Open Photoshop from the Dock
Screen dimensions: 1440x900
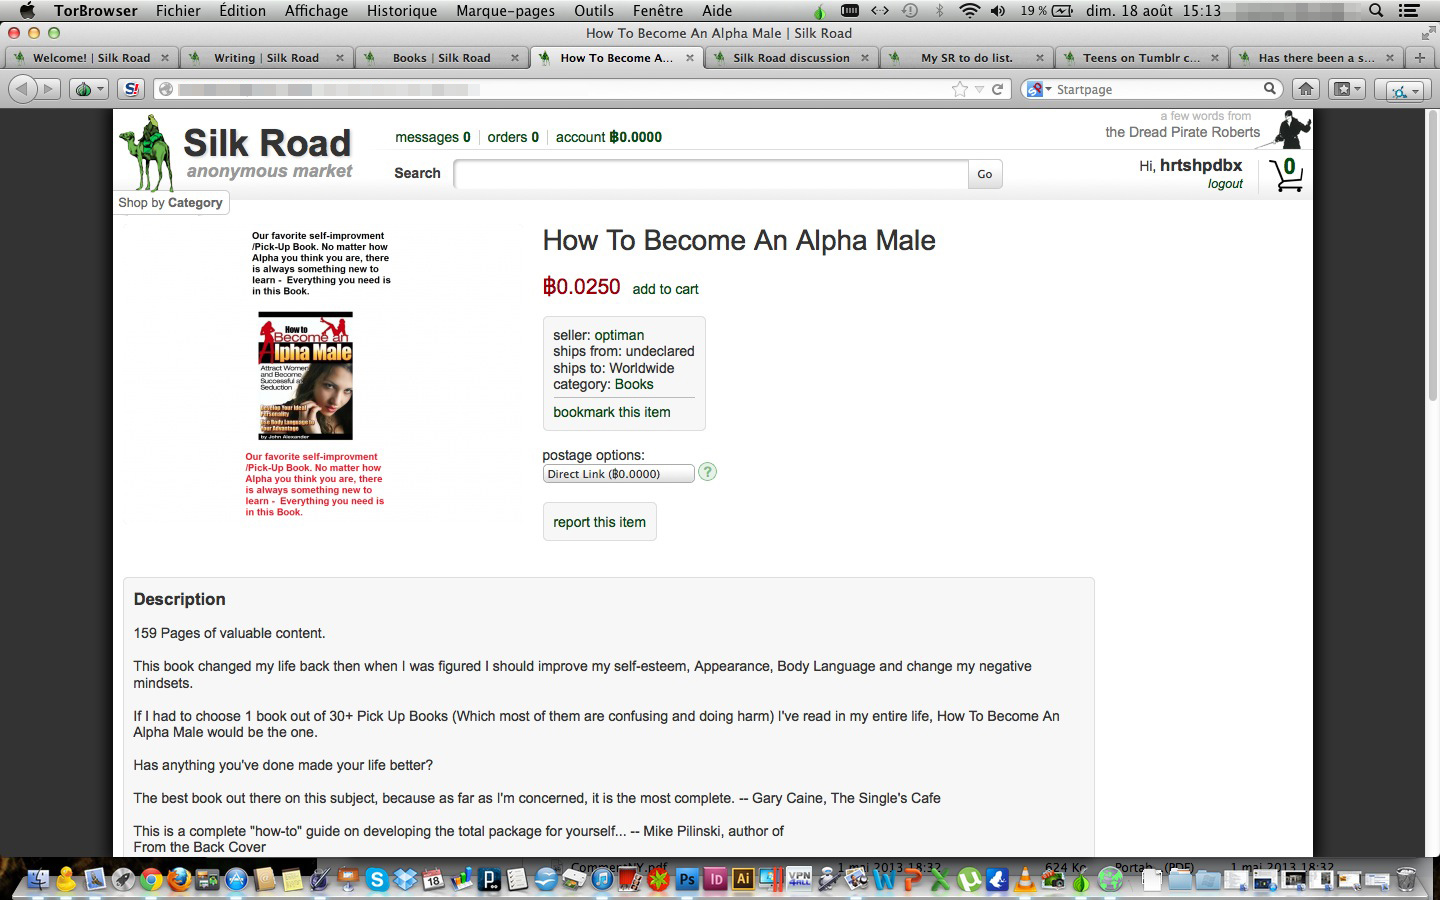point(687,879)
